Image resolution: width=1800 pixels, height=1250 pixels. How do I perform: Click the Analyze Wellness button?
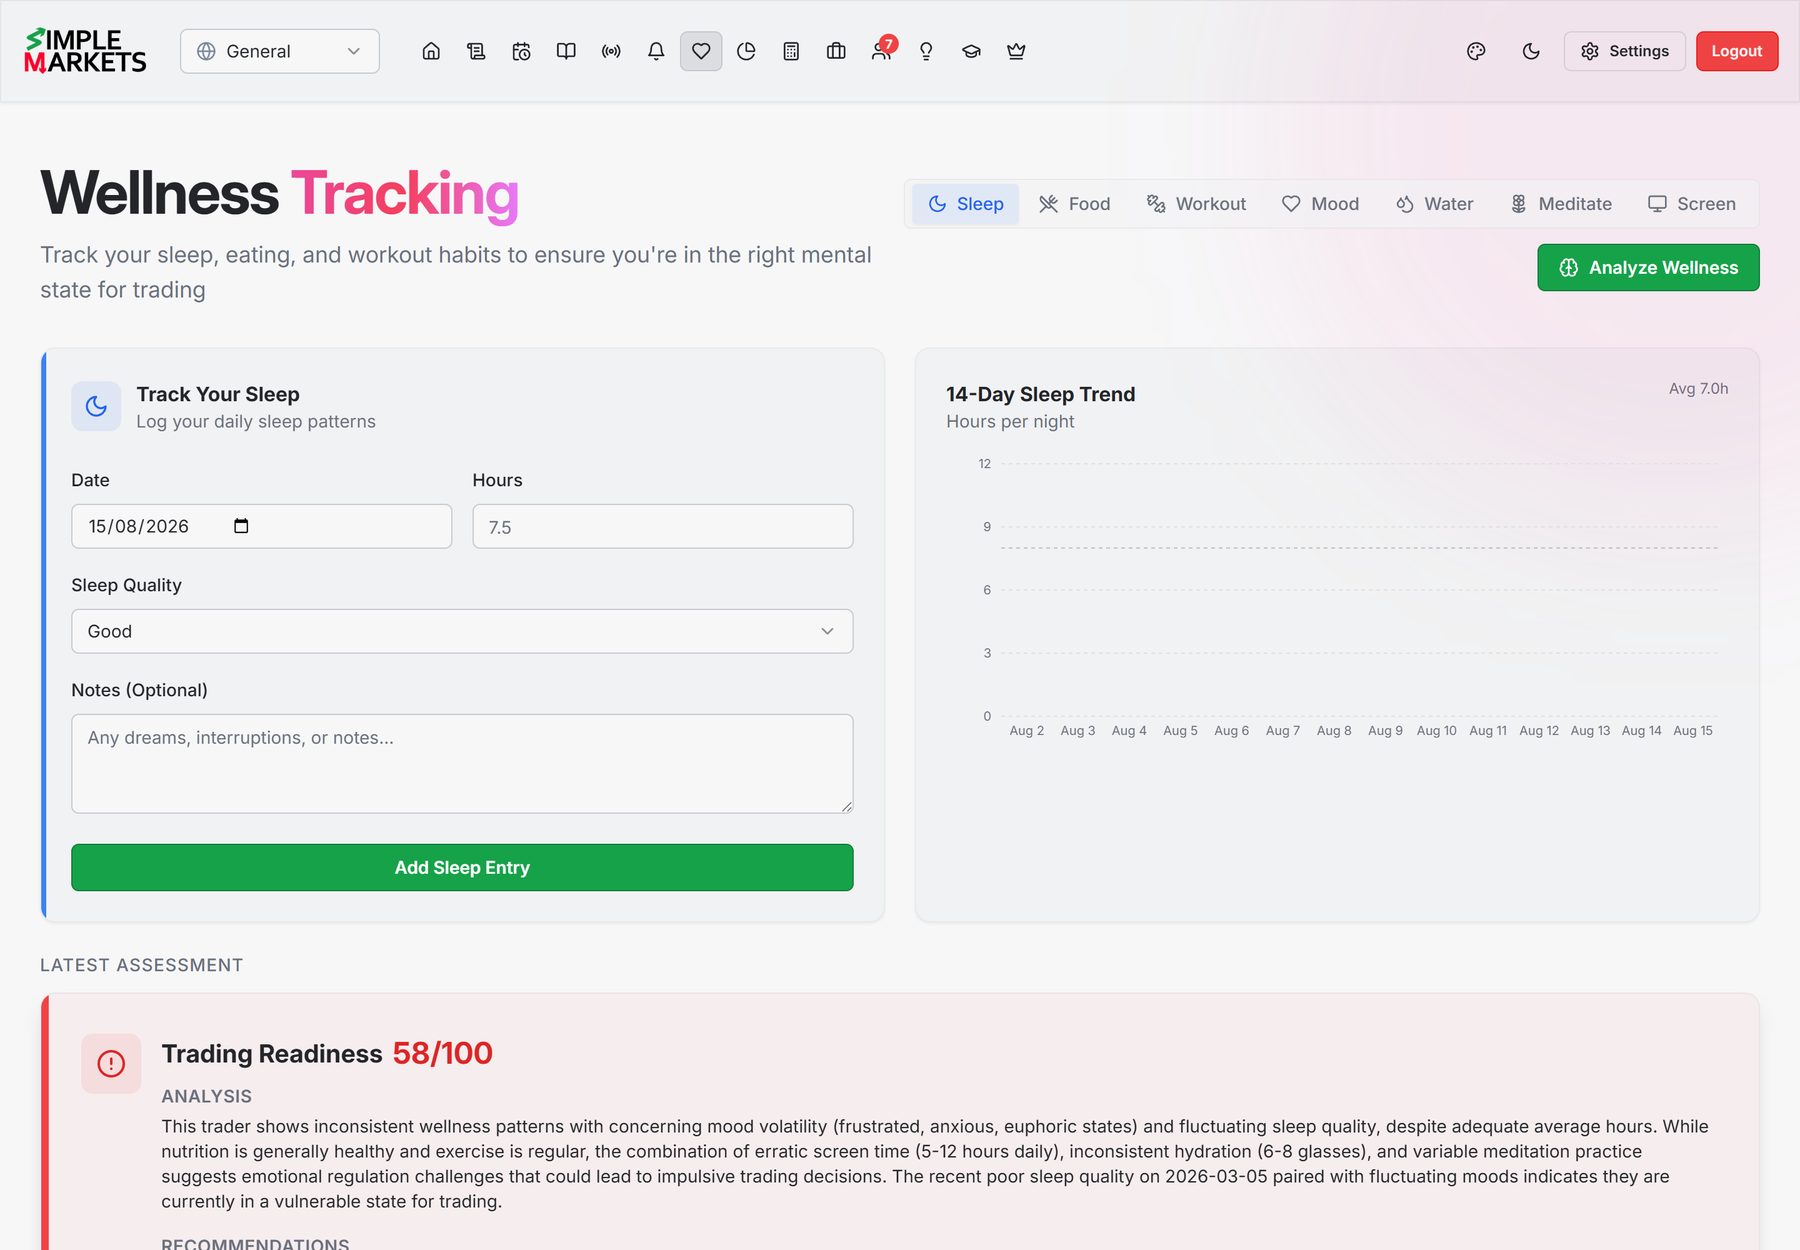pos(1648,268)
